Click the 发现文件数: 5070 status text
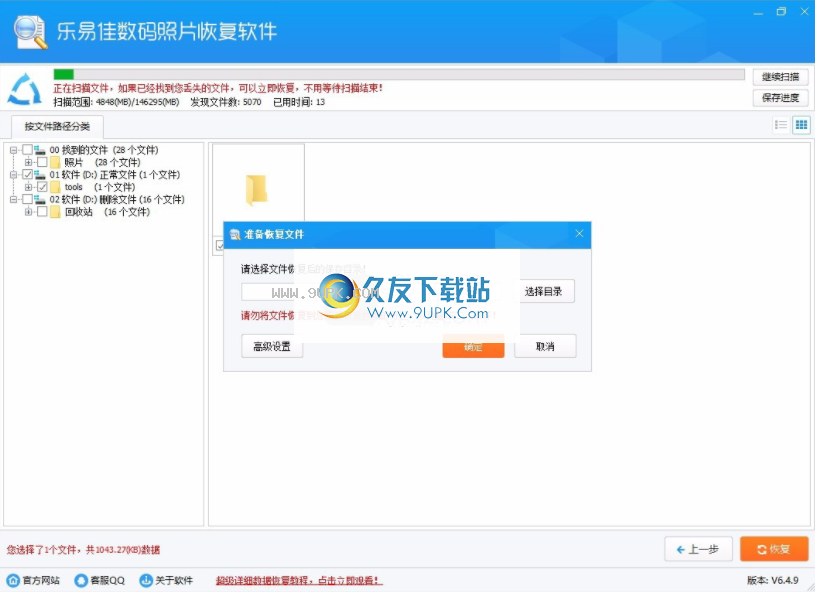Screen dimensions: 815x592 tap(226, 102)
